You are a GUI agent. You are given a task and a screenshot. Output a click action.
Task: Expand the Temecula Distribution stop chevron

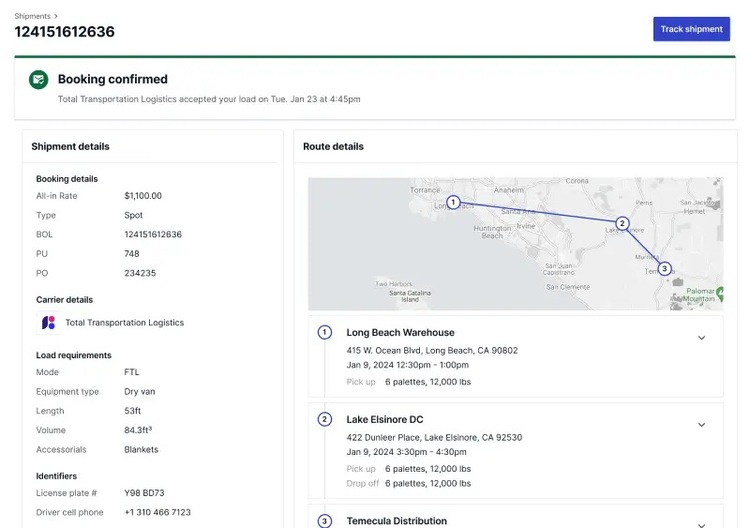click(702, 525)
